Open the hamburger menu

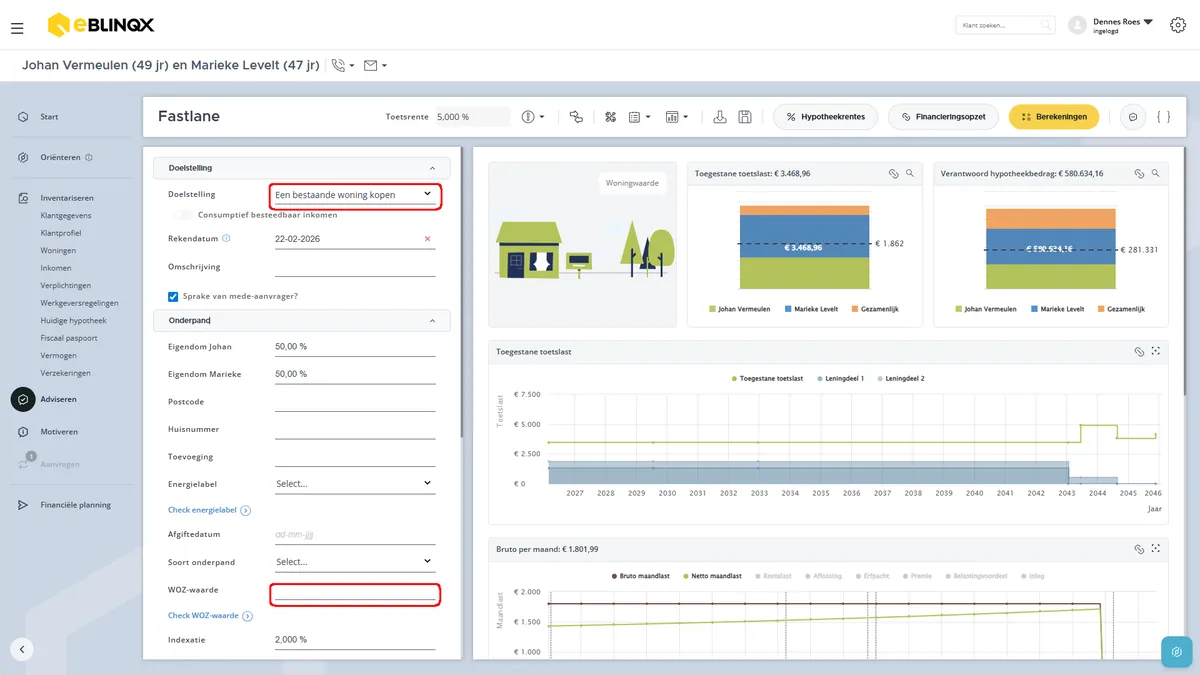click(17, 28)
